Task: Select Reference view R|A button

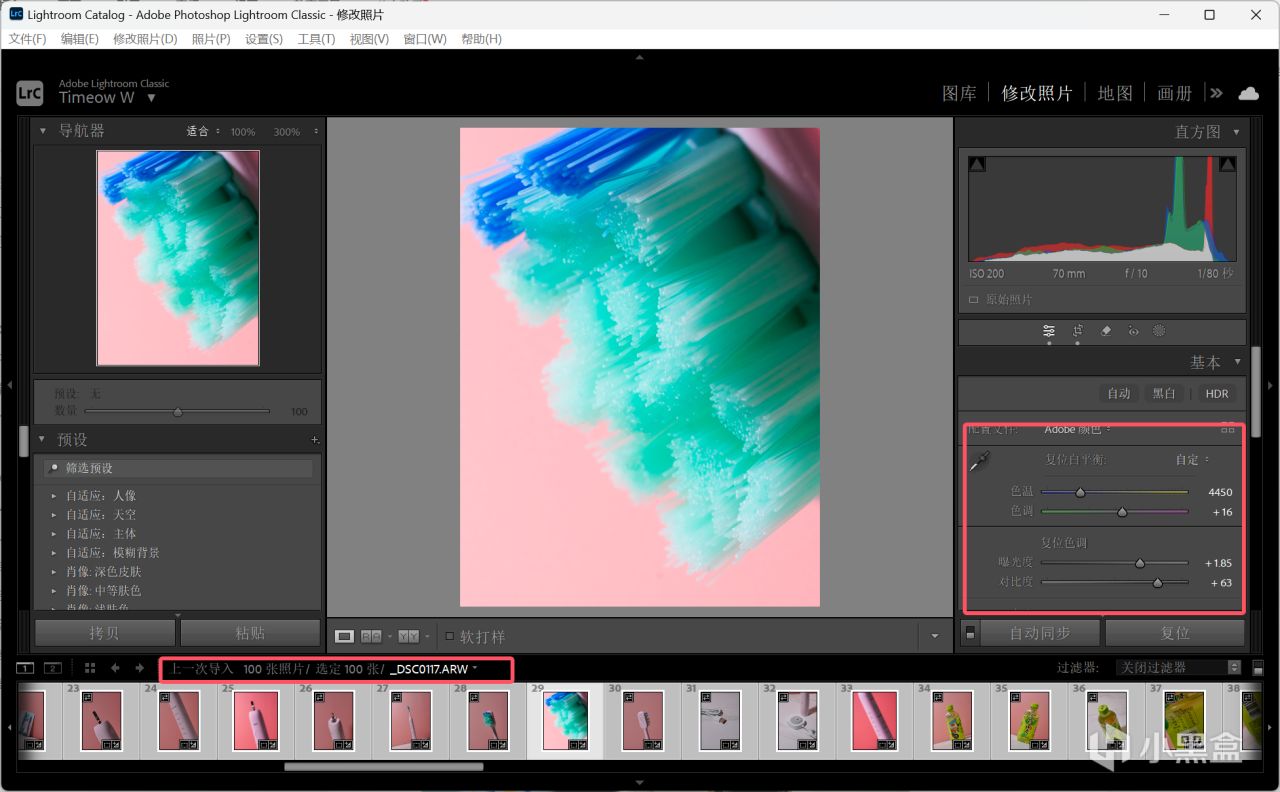Action: [x=371, y=636]
